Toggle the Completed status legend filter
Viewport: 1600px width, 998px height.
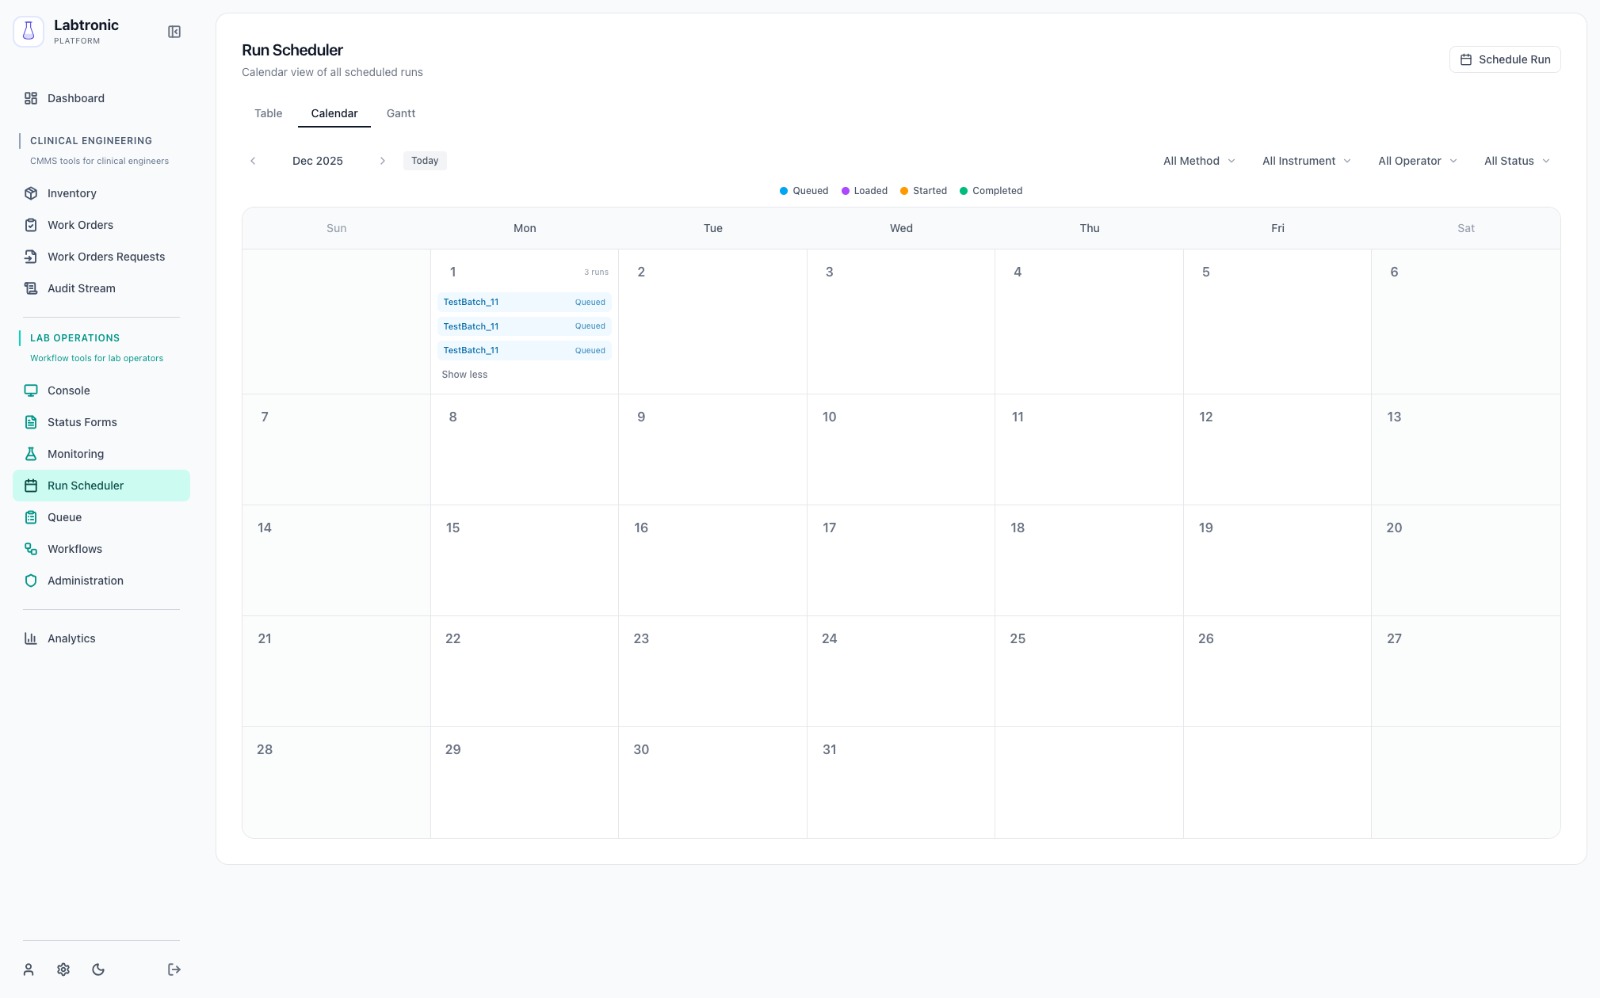(991, 191)
